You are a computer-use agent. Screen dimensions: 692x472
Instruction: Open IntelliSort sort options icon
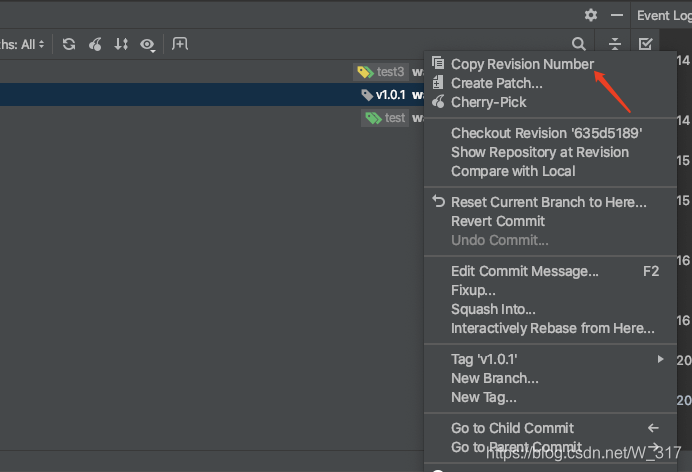(121, 44)
